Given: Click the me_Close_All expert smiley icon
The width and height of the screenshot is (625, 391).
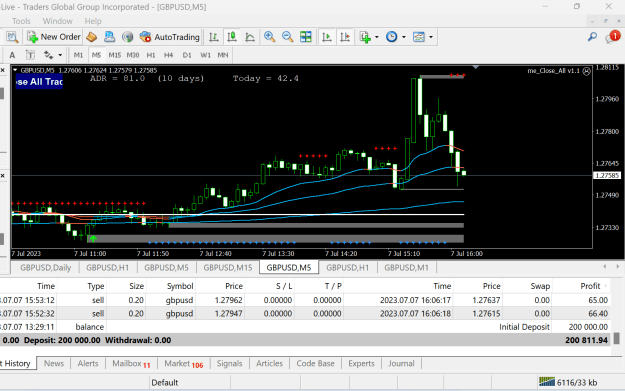Looking at the screenshot, I should coord(586,71).
